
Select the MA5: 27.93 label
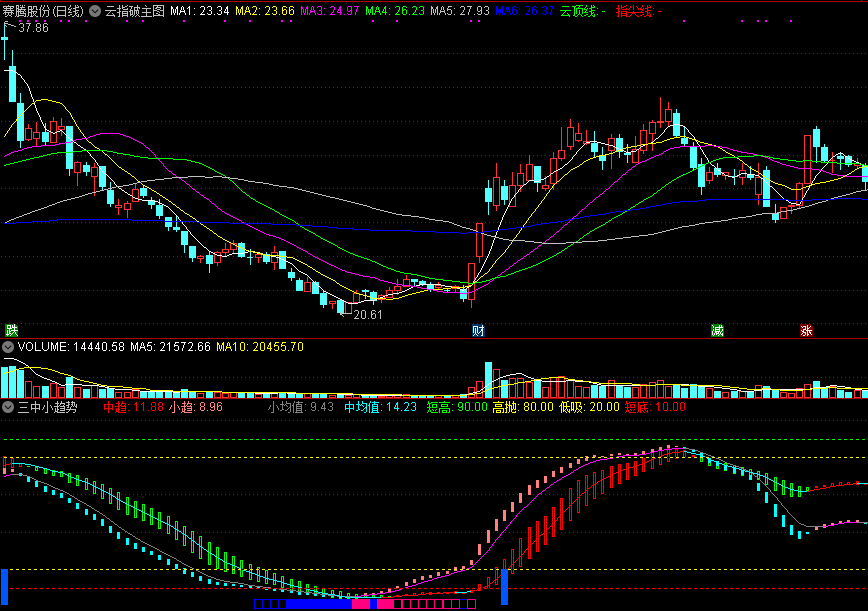point(459,11)
